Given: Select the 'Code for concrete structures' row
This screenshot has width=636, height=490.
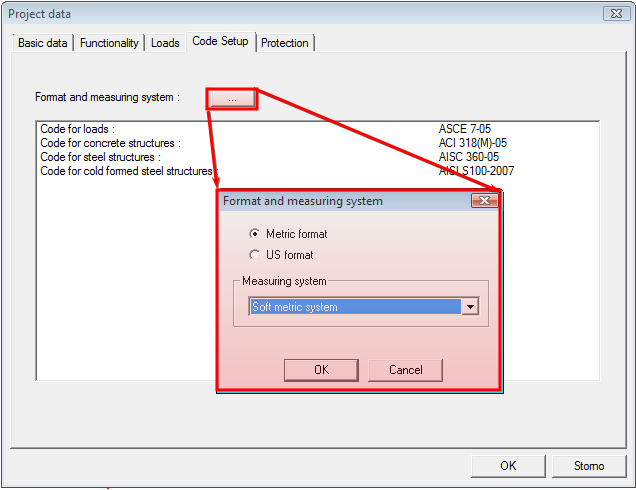Looking at the screenshot, I should tap(110, 143).
